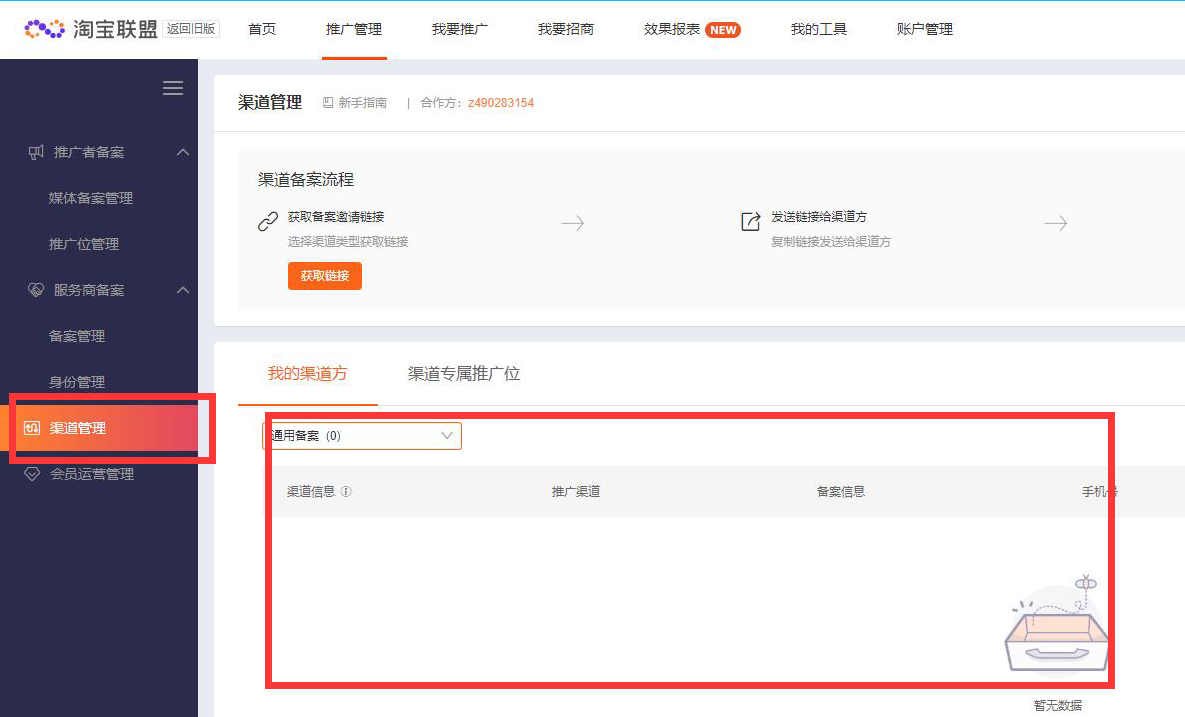
Task: Click the 服务商备案 handshake icon
Action: point(36,290)
